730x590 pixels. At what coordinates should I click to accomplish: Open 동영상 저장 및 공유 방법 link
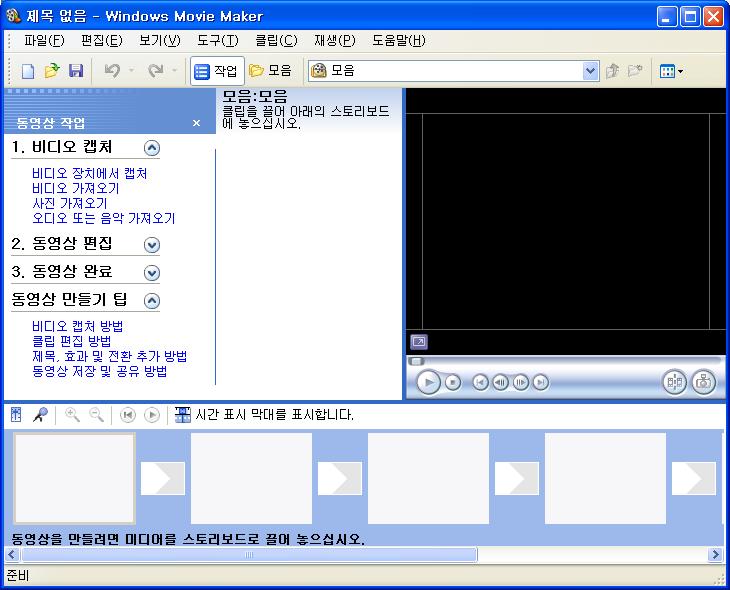point(100,371)
